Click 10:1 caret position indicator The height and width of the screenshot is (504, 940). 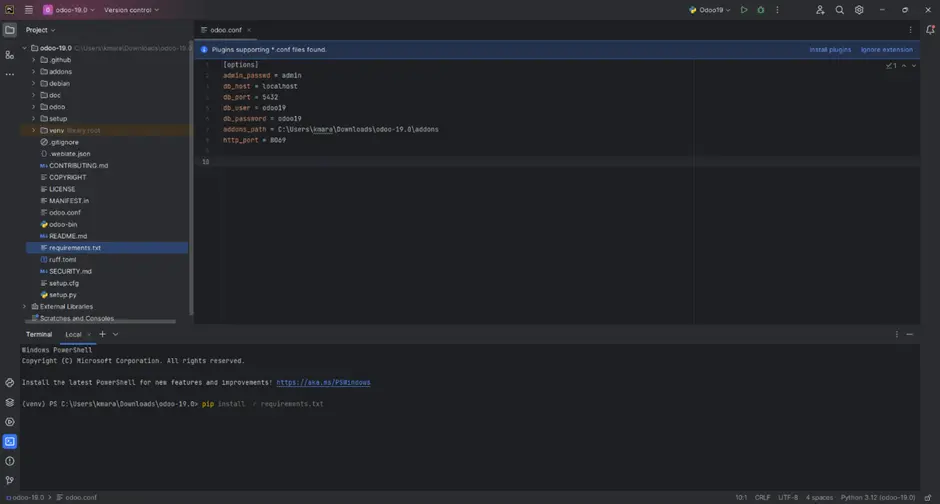click(x=741, y=497)
